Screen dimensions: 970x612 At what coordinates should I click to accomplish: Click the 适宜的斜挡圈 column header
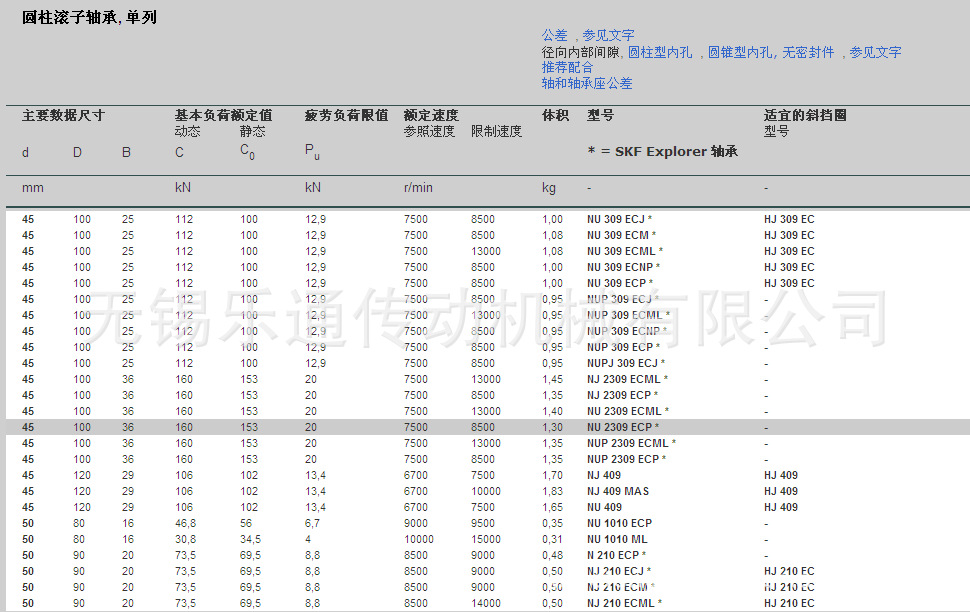[805, 115]
